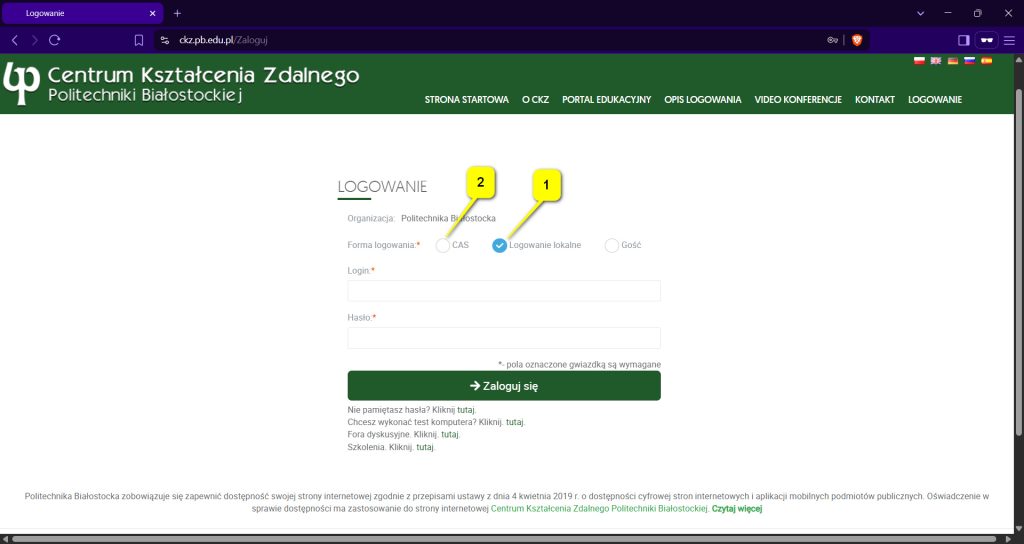Click tutaj link for forgotten password
This screenshot has height=544, width=1024.
pos(466,410)
